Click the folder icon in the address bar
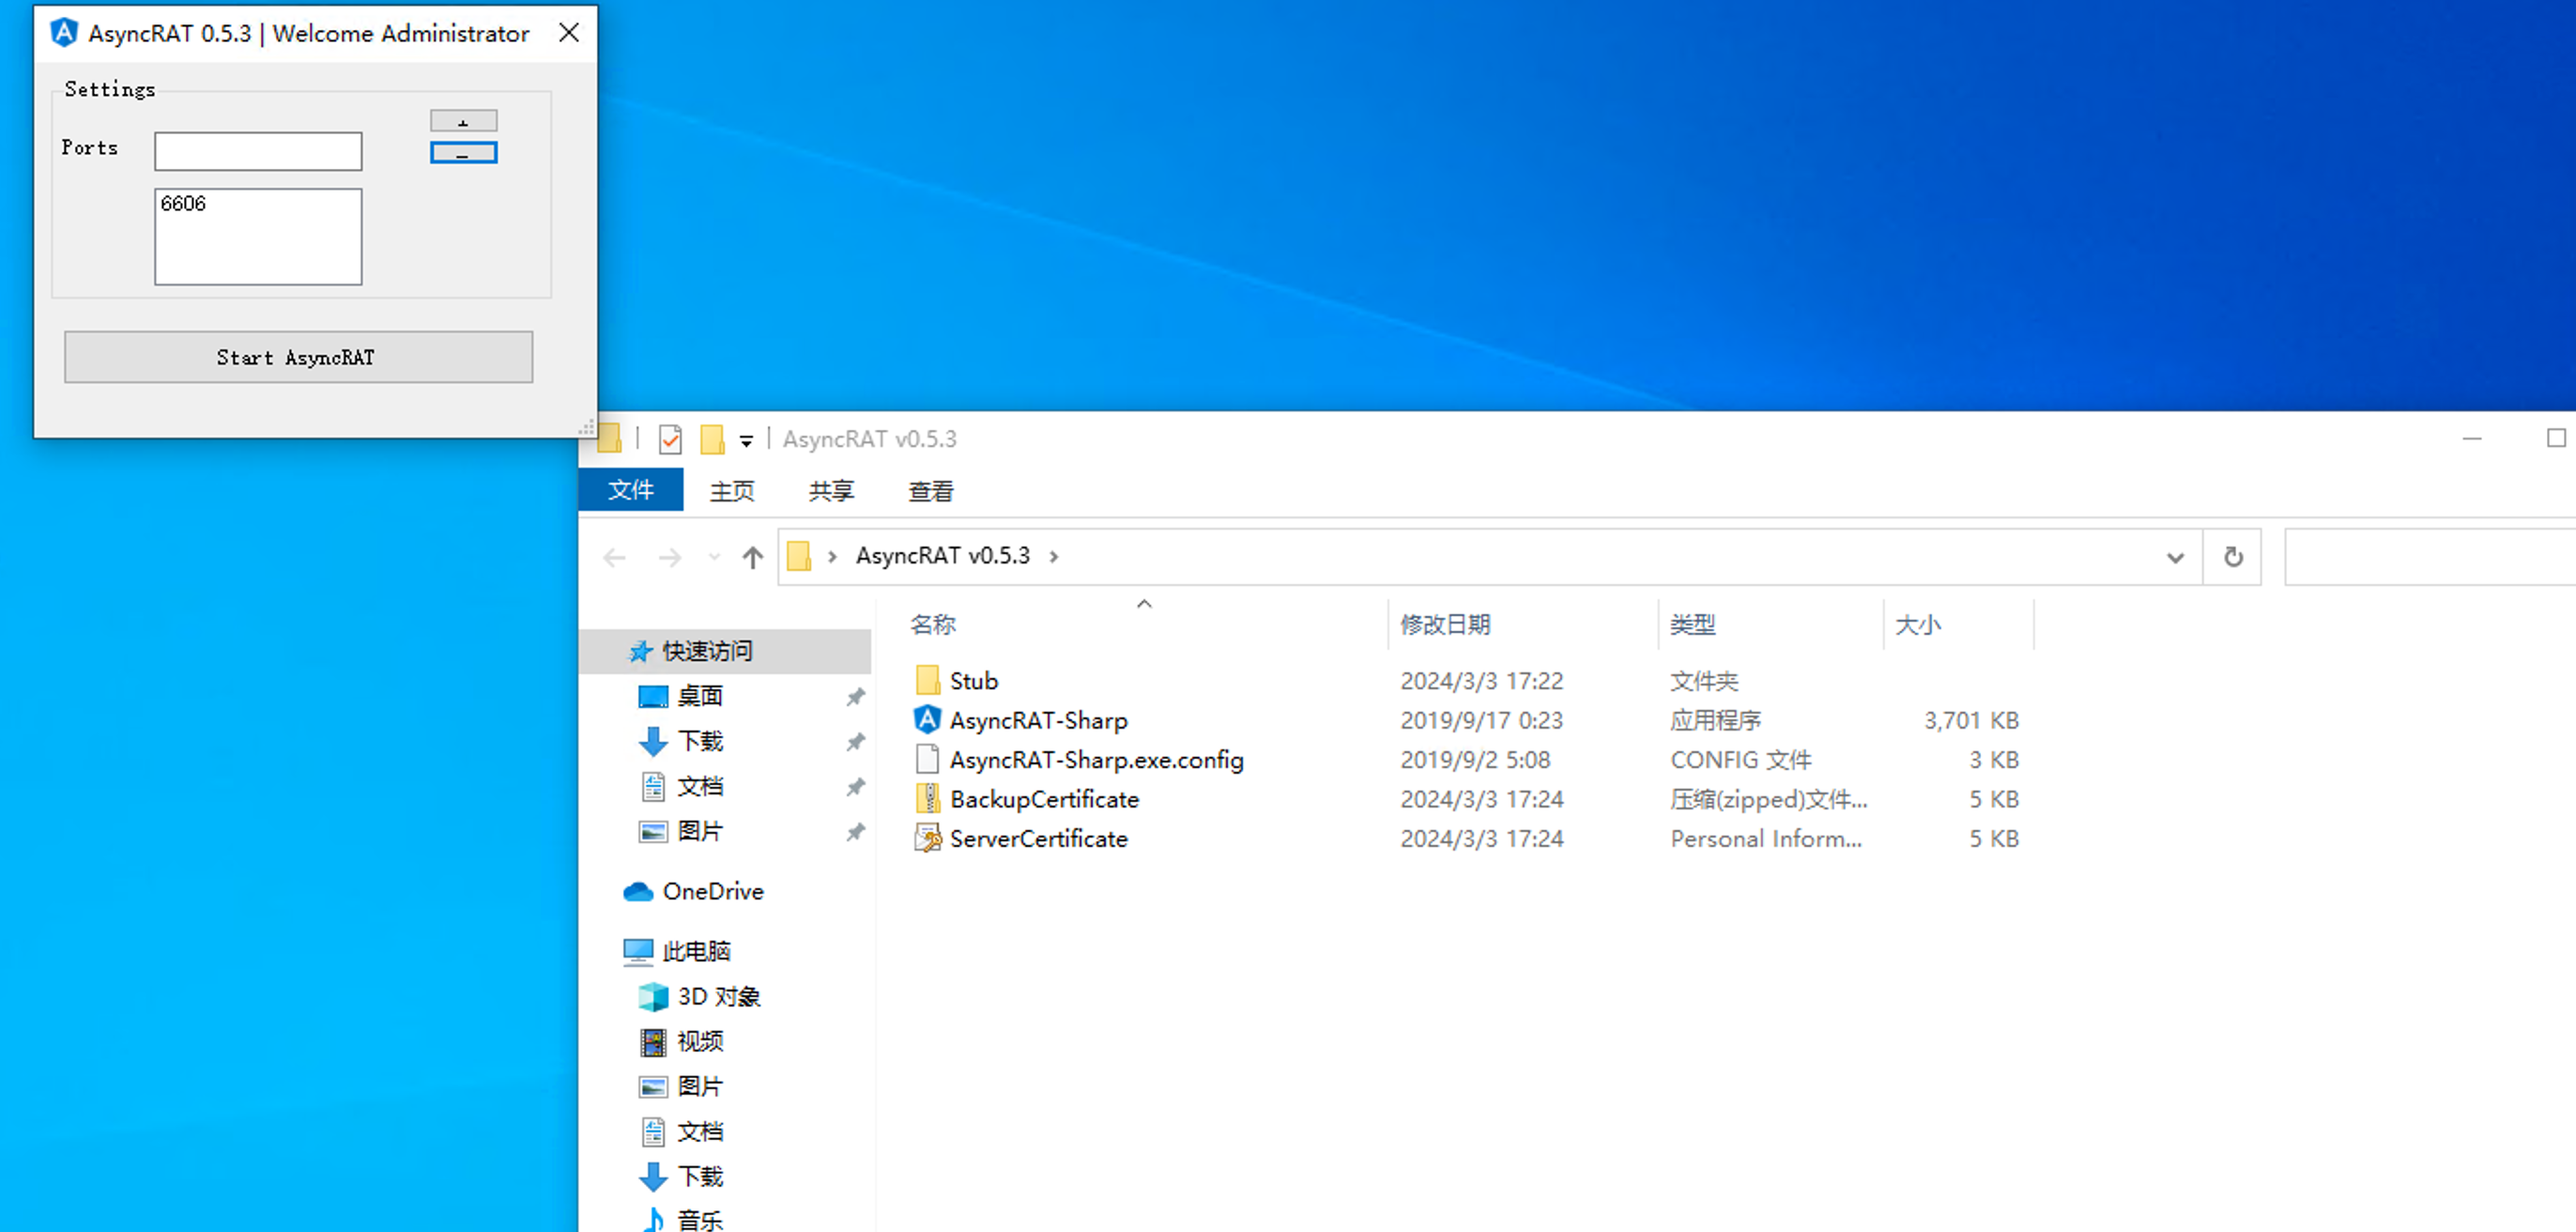The width and height of the screenshot is (2576, 1232). (799, 556)
